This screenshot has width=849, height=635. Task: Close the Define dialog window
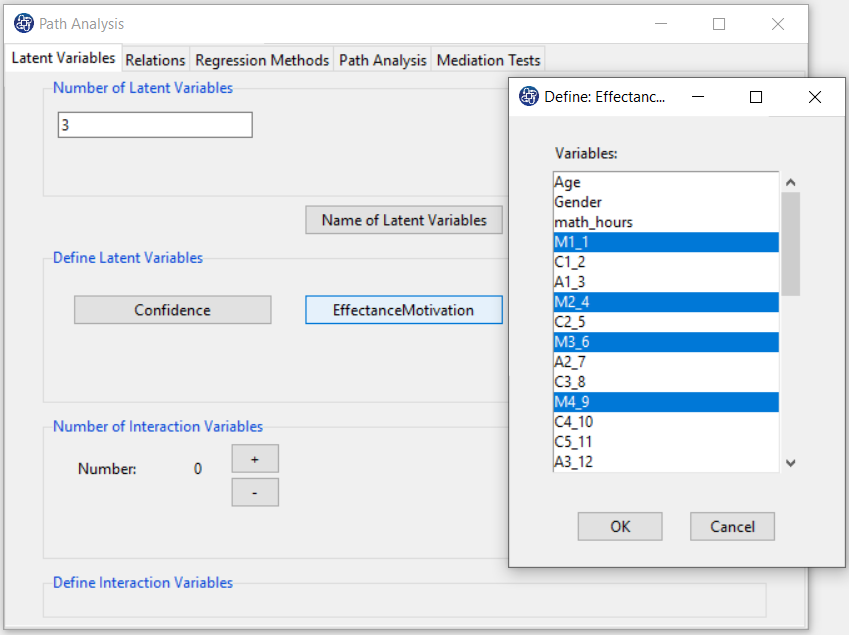814,97
